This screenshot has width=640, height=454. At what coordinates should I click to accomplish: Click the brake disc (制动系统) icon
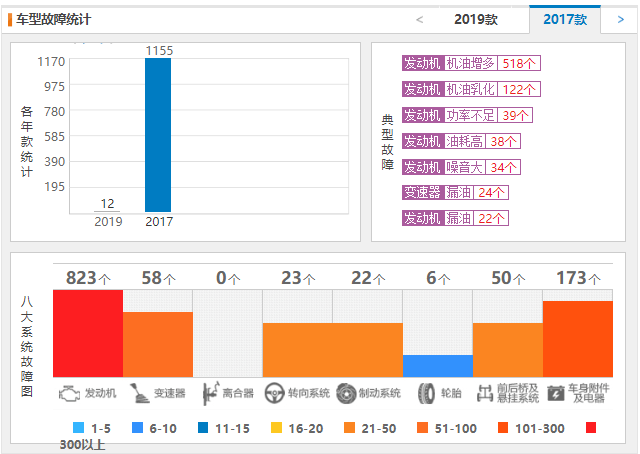click(x=346, y=394)
